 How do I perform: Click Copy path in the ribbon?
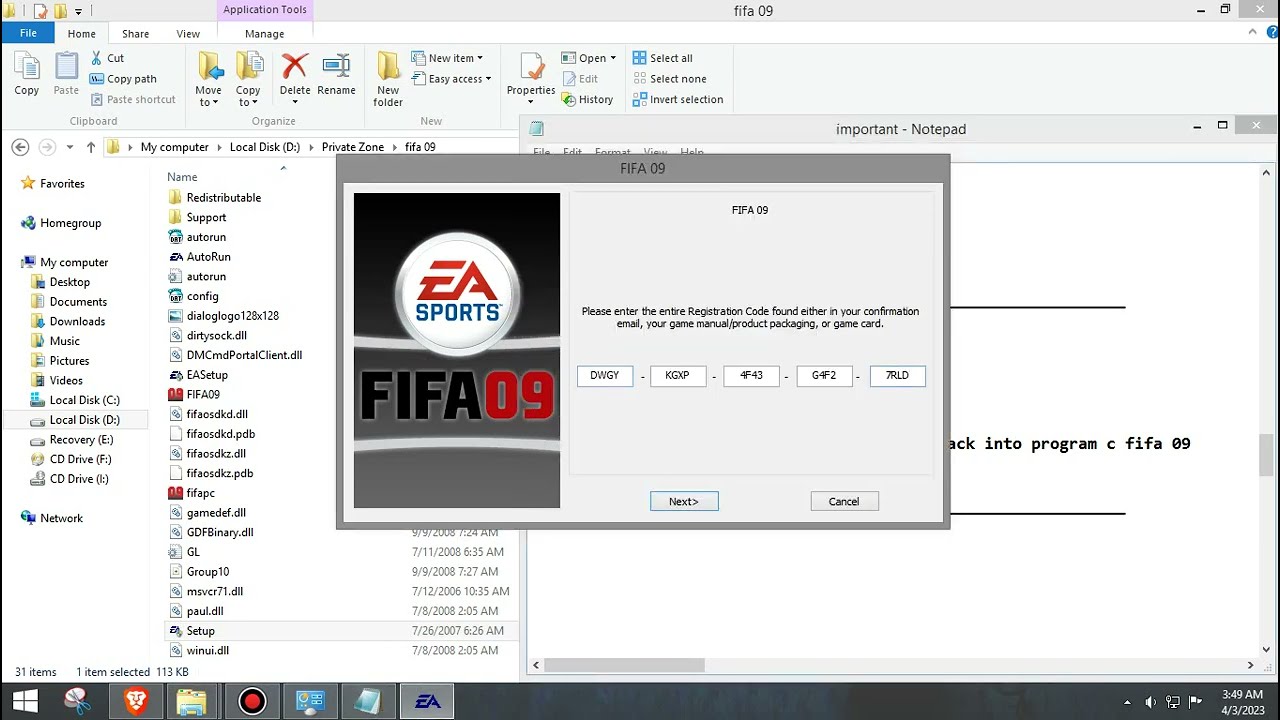click(x=123, y=79)
